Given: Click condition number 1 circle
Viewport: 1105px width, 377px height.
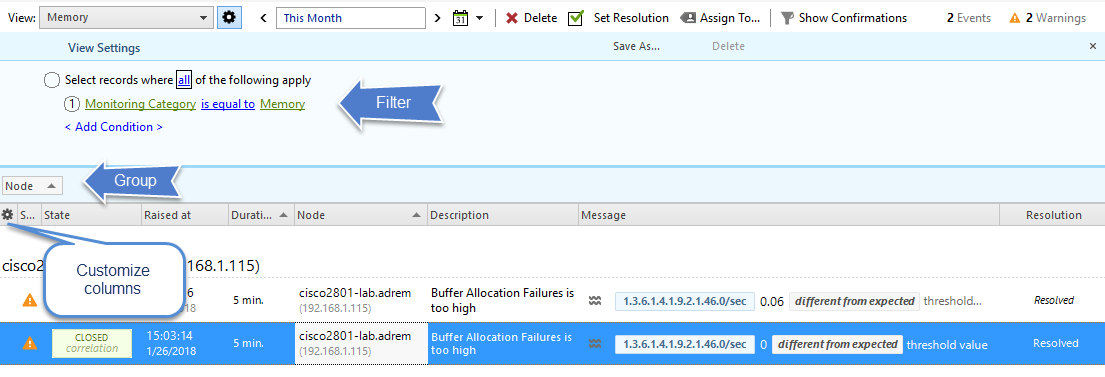Looking at the screenshot, I should 72,104.
